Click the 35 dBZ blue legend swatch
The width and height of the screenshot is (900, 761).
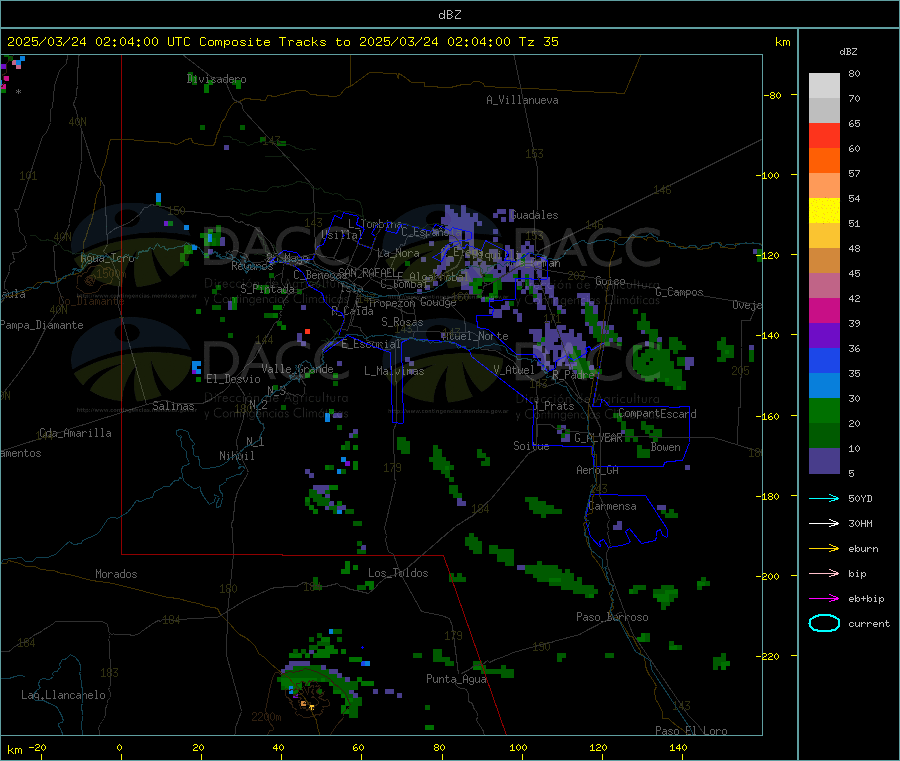(824, 360)
